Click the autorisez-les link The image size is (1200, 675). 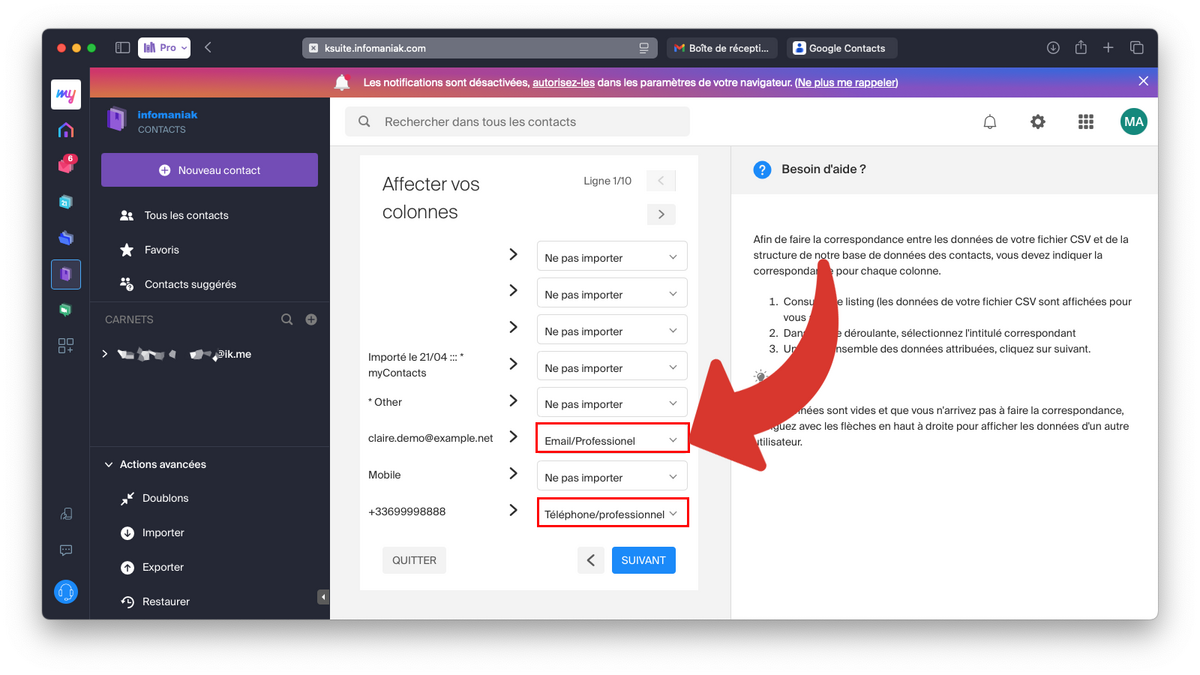click(564, 82)
